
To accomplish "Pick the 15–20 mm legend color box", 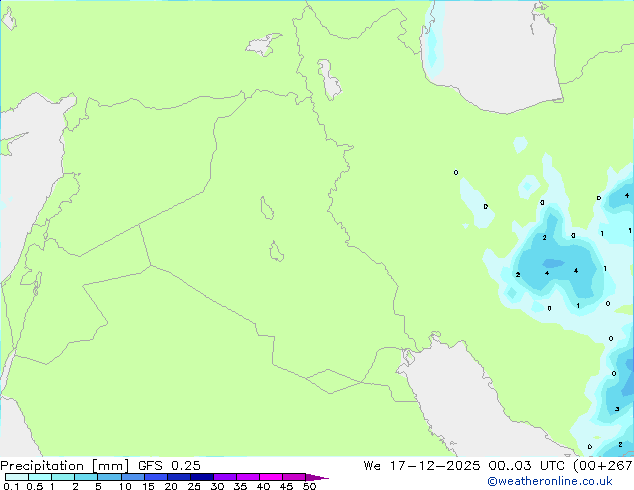I will 155,477.
